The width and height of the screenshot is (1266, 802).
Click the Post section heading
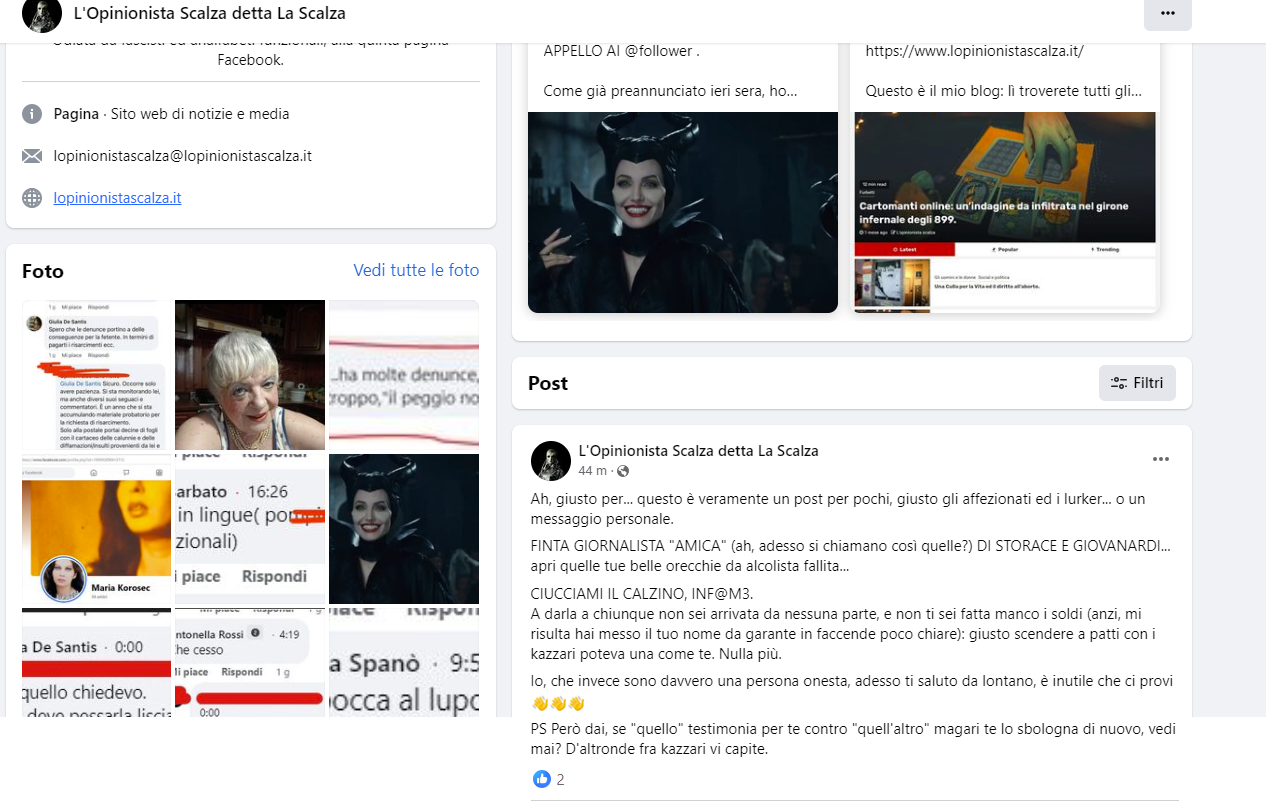548,383
